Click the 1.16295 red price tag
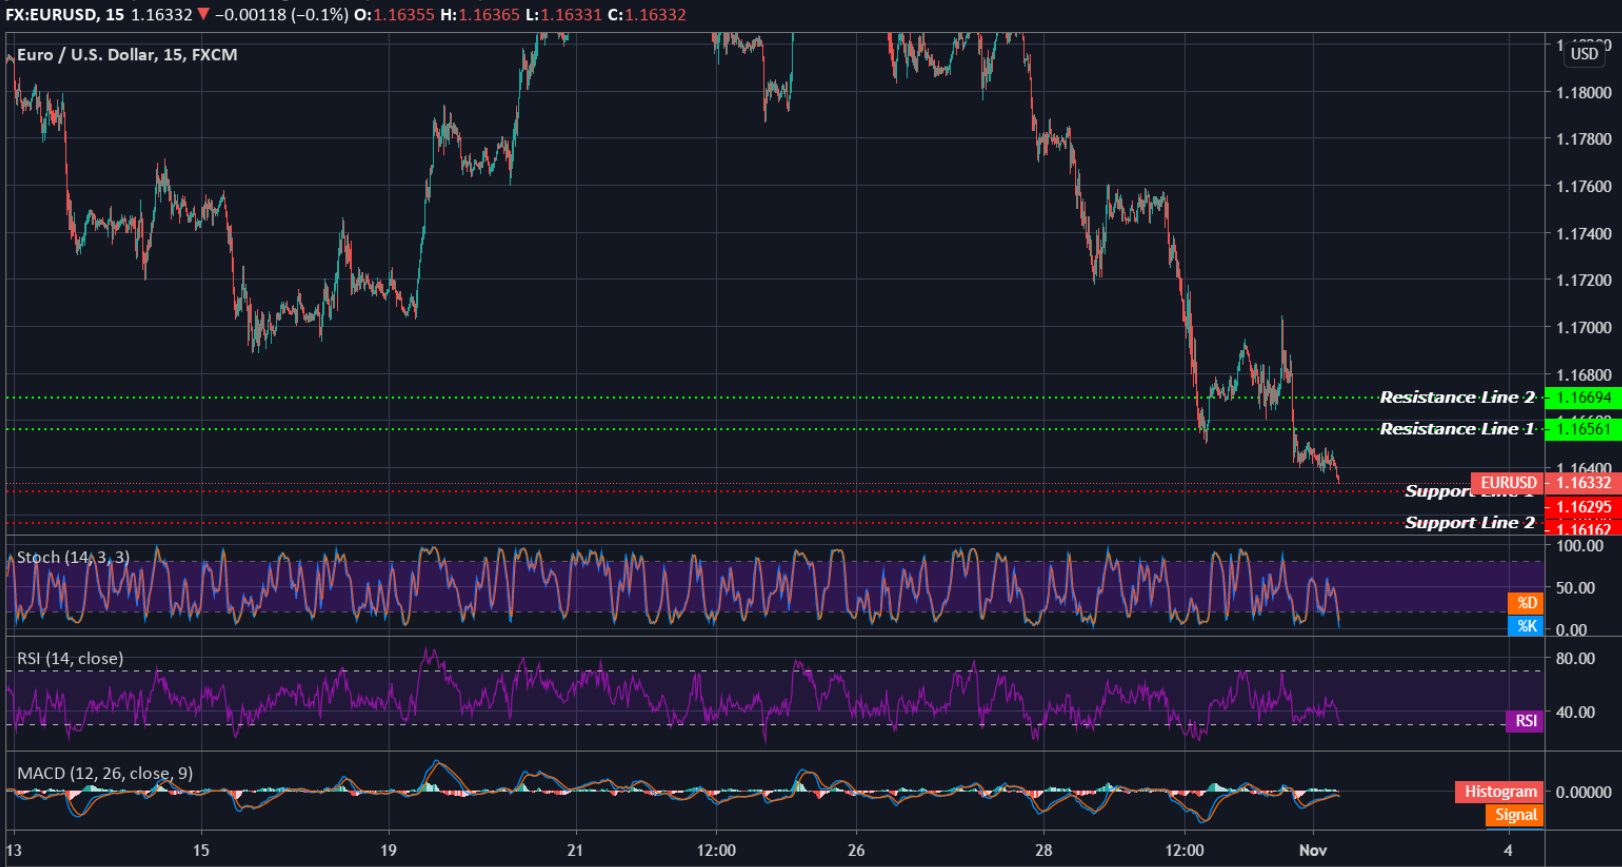The image size is (1622, 867). tap(1583, 507)
